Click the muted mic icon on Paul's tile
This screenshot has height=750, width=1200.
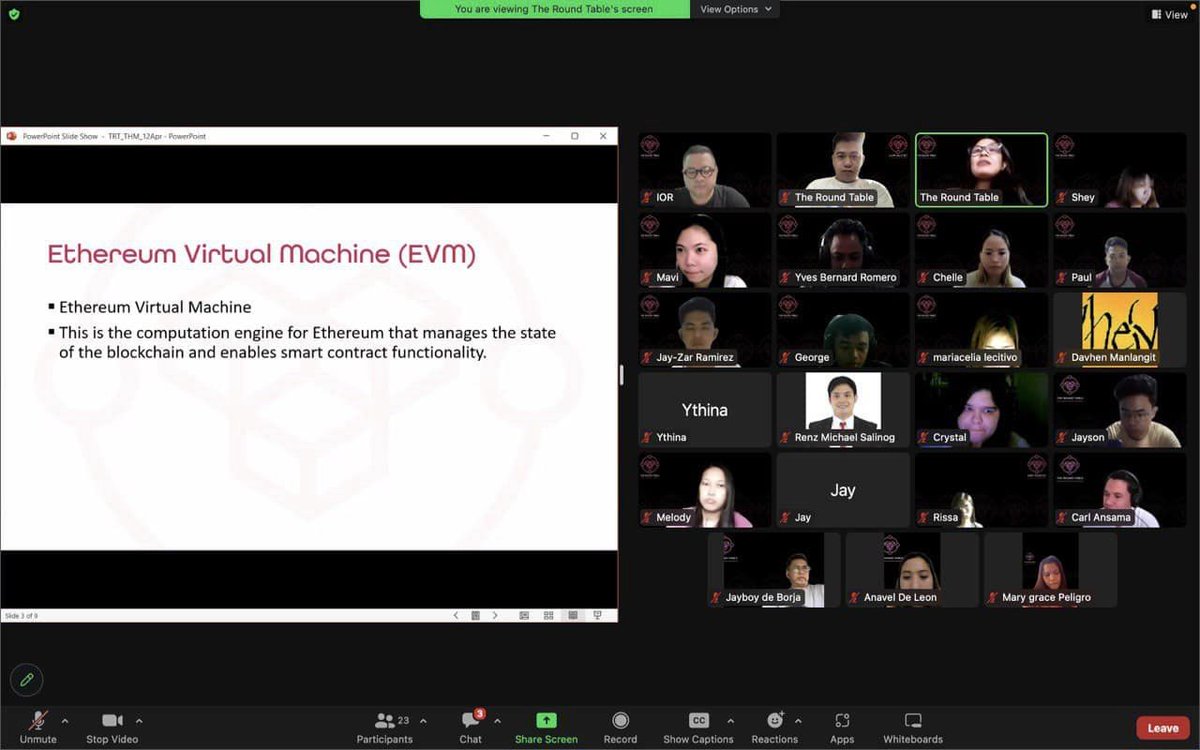tap(1062, 277)
